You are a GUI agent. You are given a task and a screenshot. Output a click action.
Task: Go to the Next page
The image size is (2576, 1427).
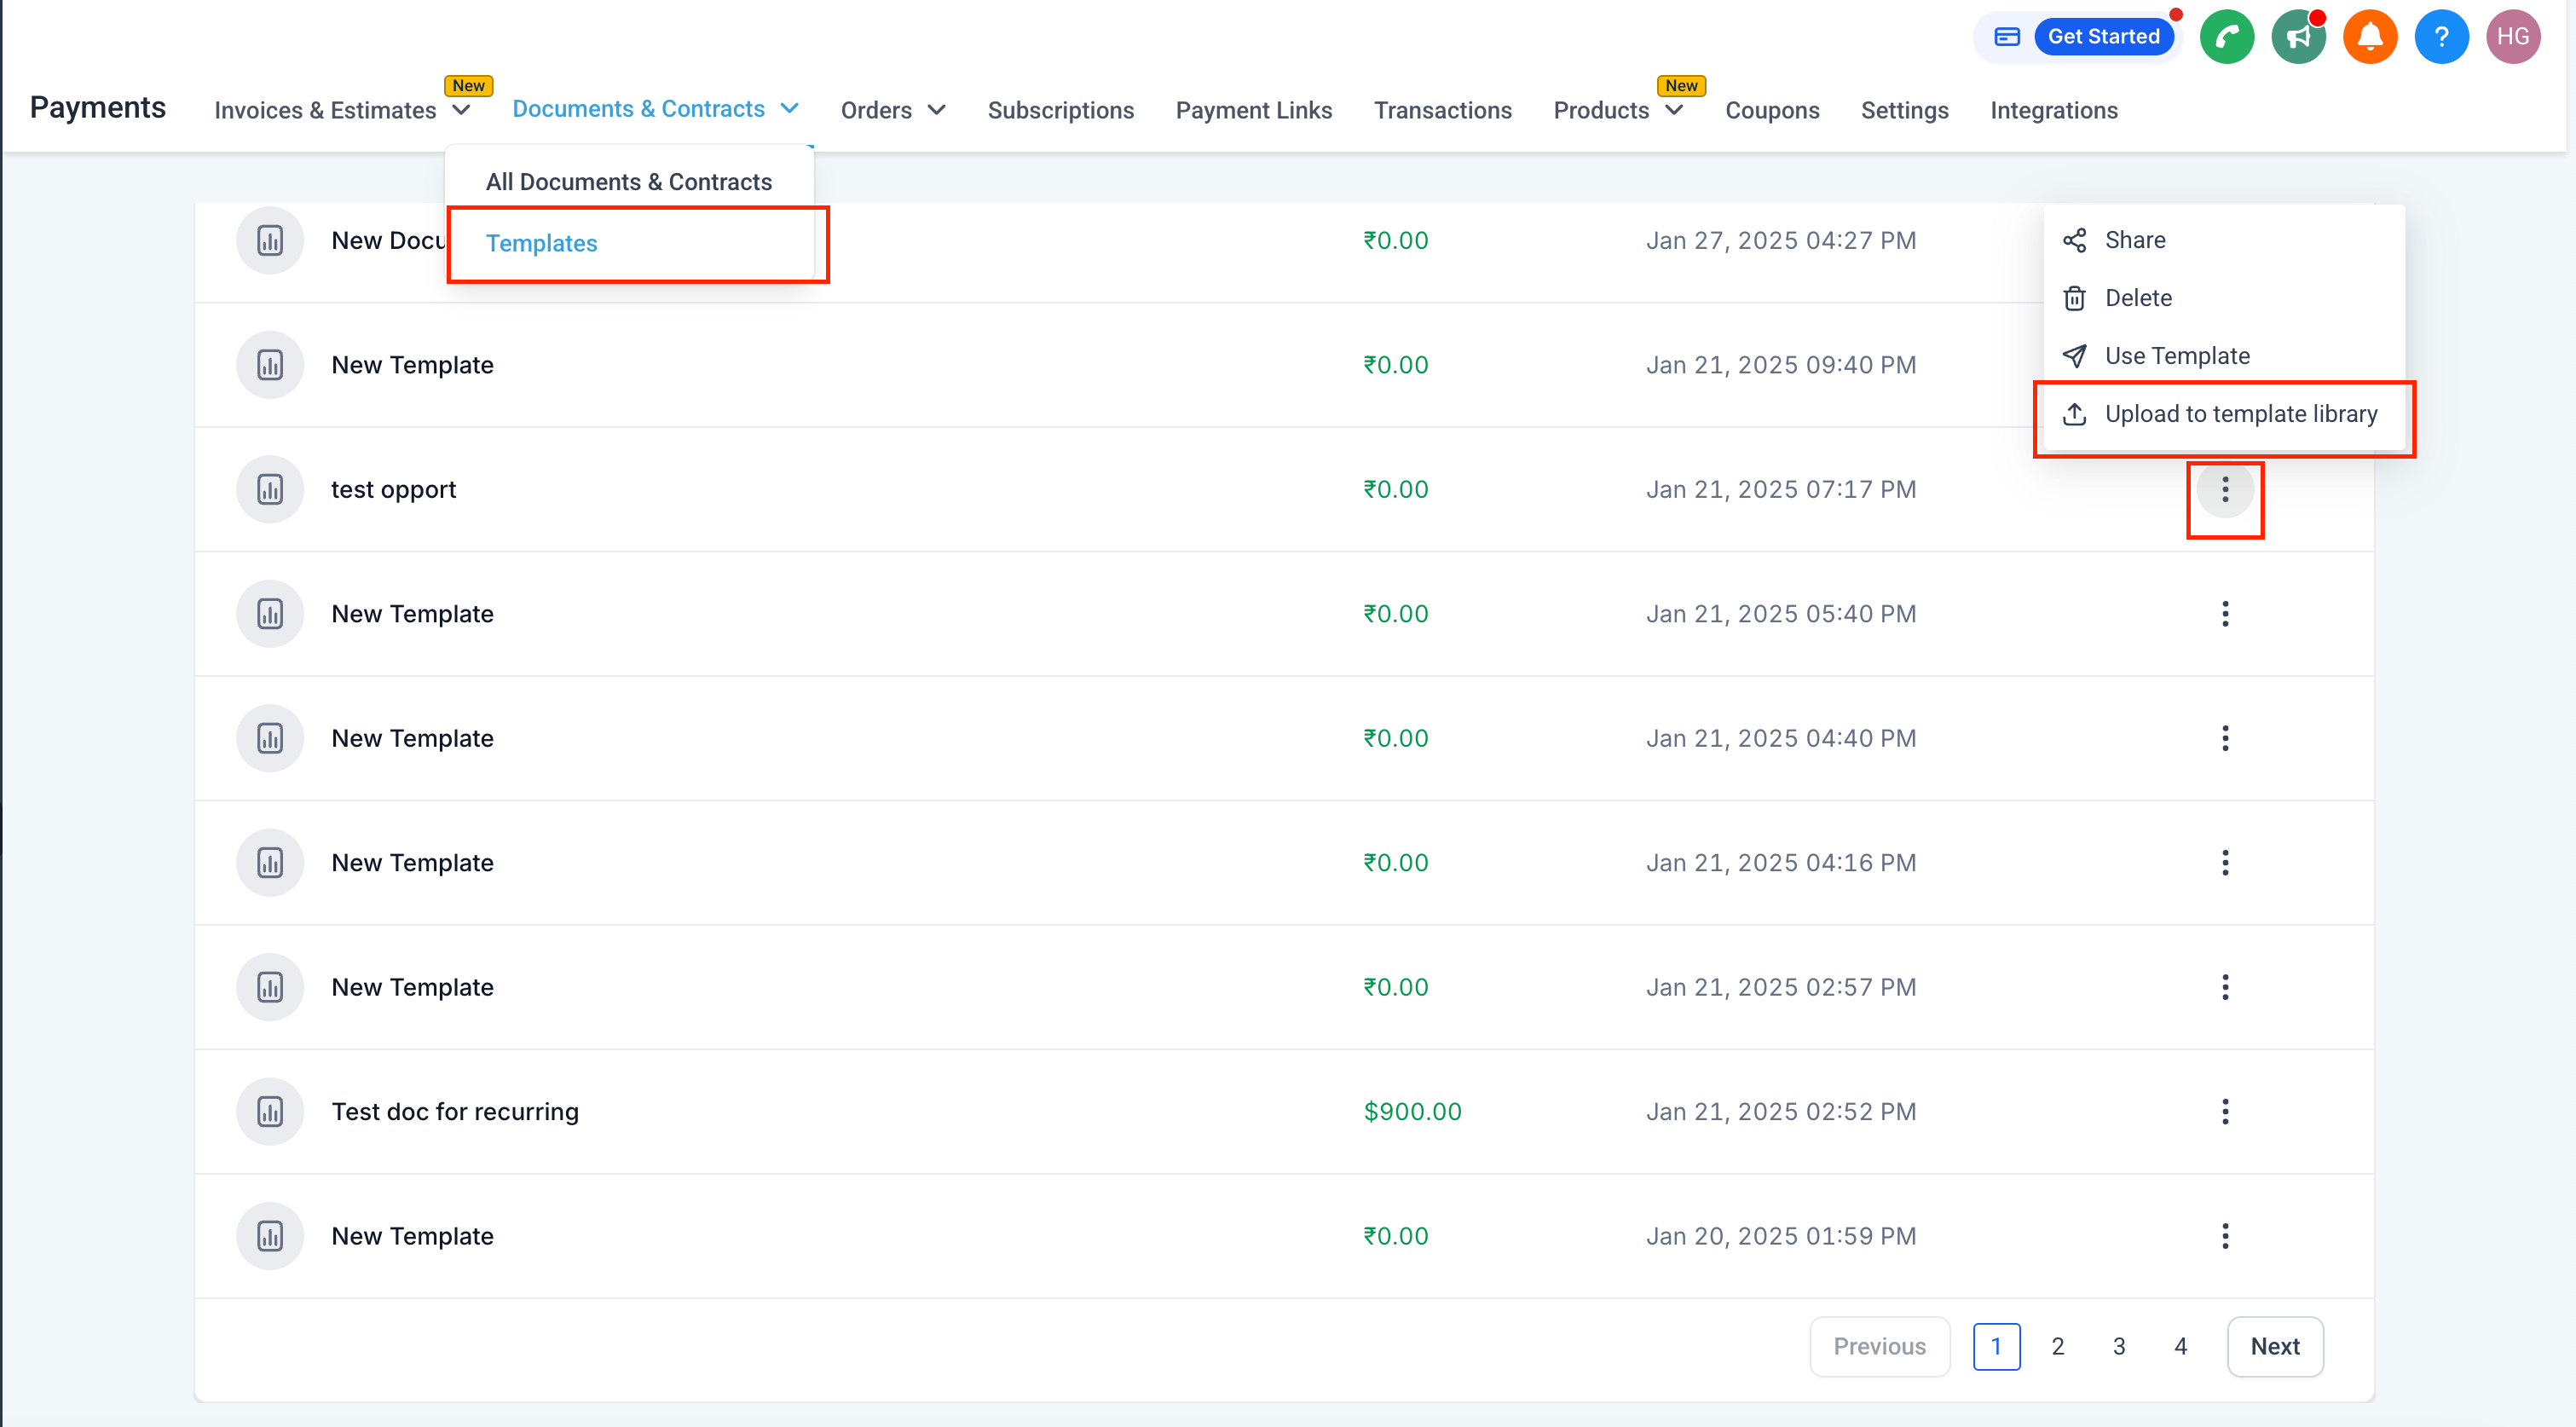pos(2274,1346)
